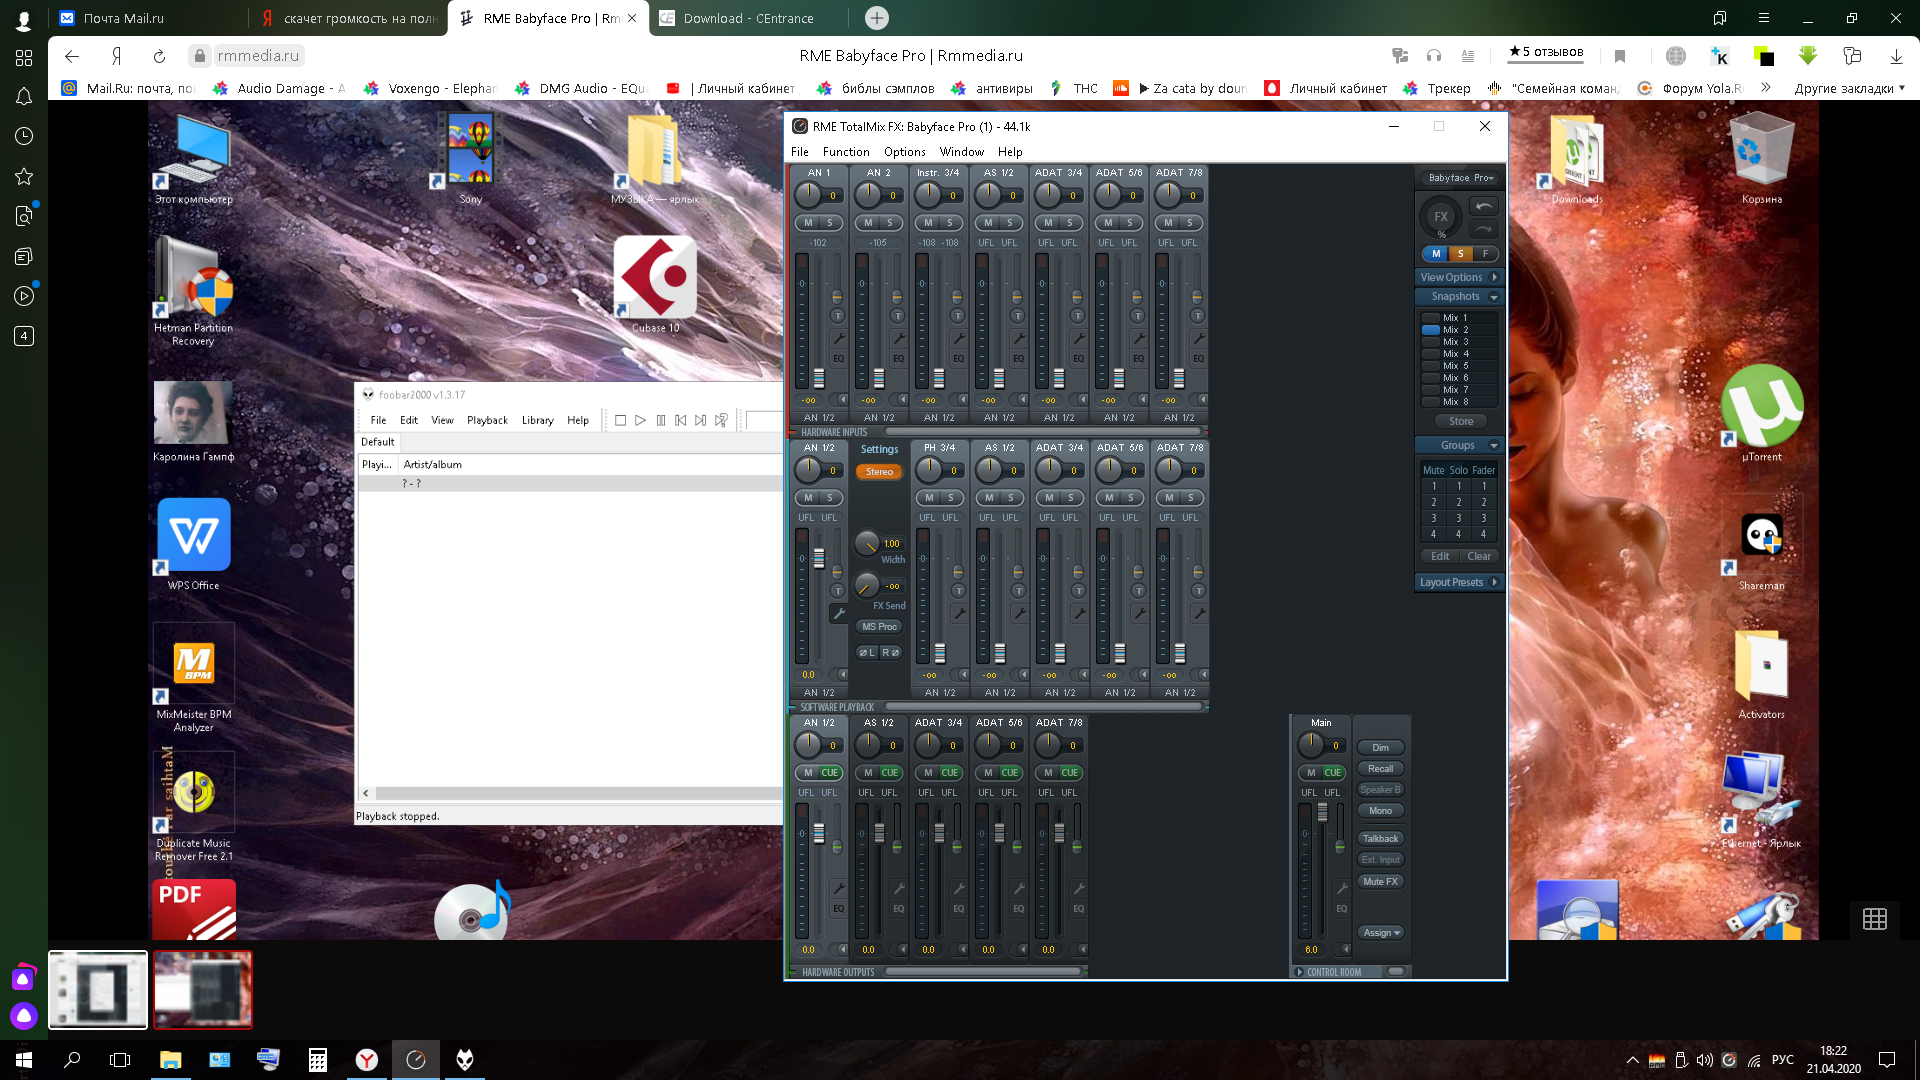Click fader handle on AN 1 input
The height and width of the screenshot is (1080, 1920).
(818, 378)
